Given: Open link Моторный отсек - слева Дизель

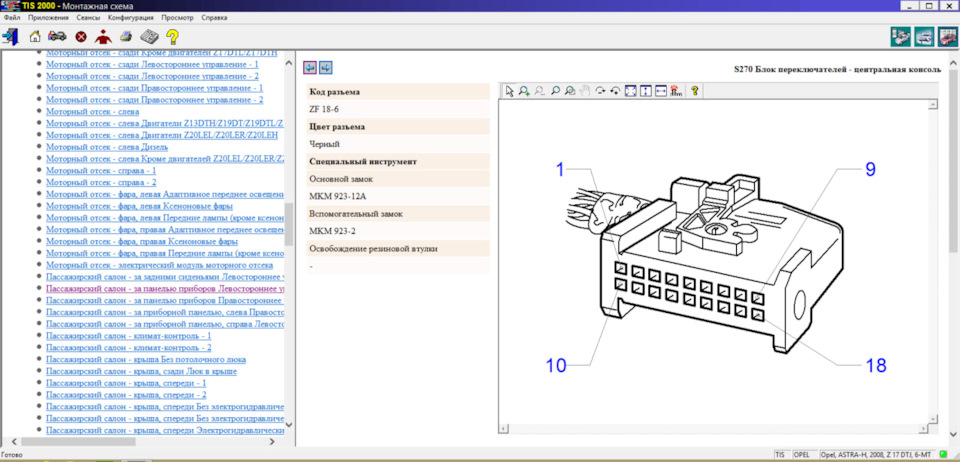Looking at the screenshot, I should pos(107,147).
